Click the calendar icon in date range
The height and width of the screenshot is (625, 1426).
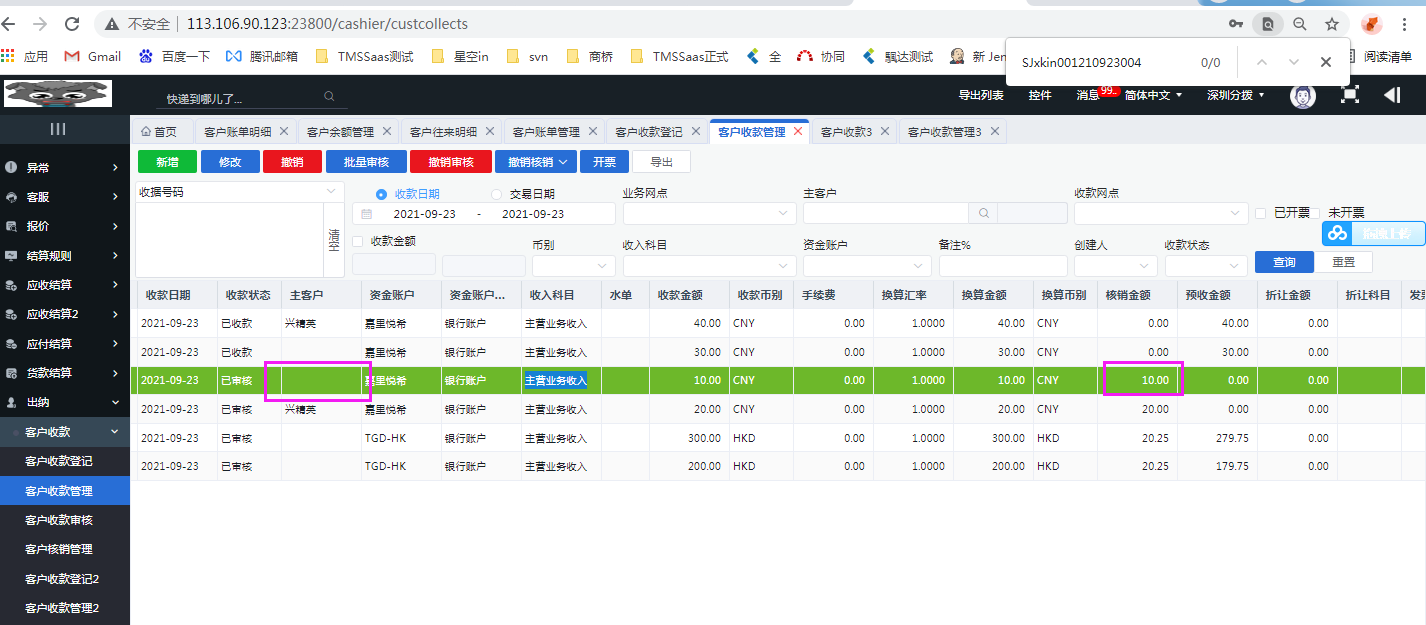tap(367, 214)
